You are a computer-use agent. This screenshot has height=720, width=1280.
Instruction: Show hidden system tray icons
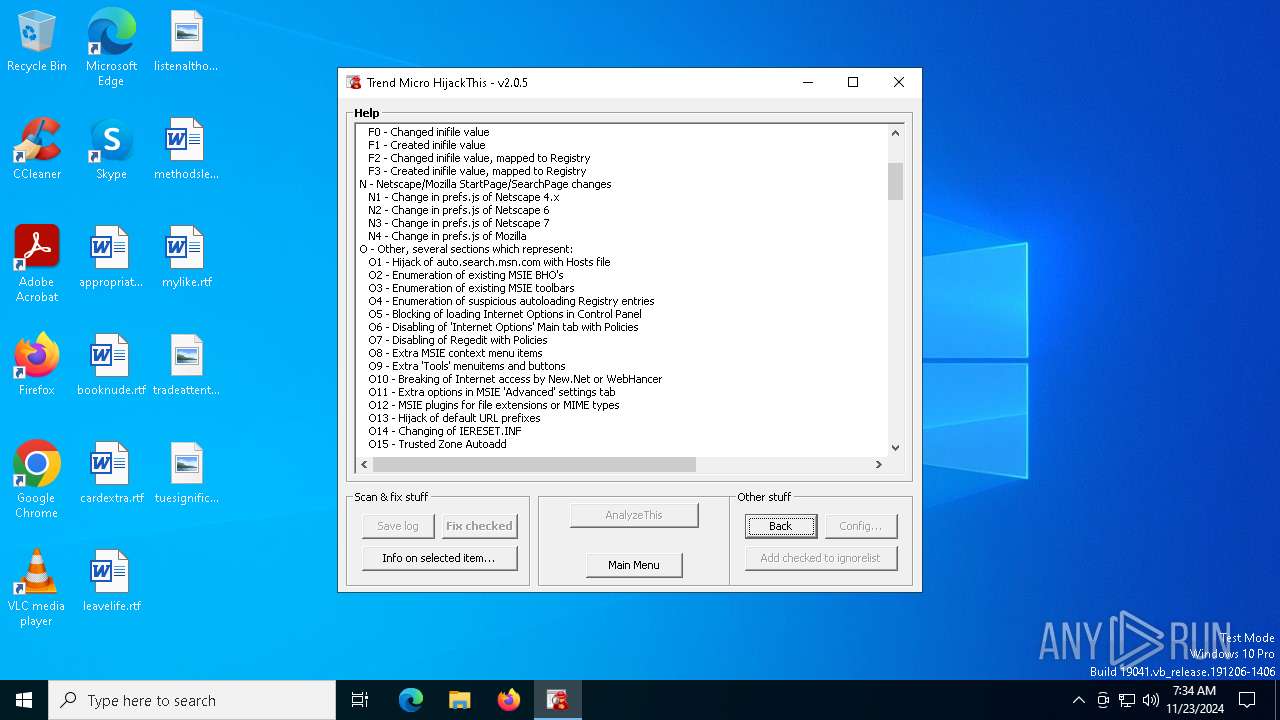point(1078,700)
